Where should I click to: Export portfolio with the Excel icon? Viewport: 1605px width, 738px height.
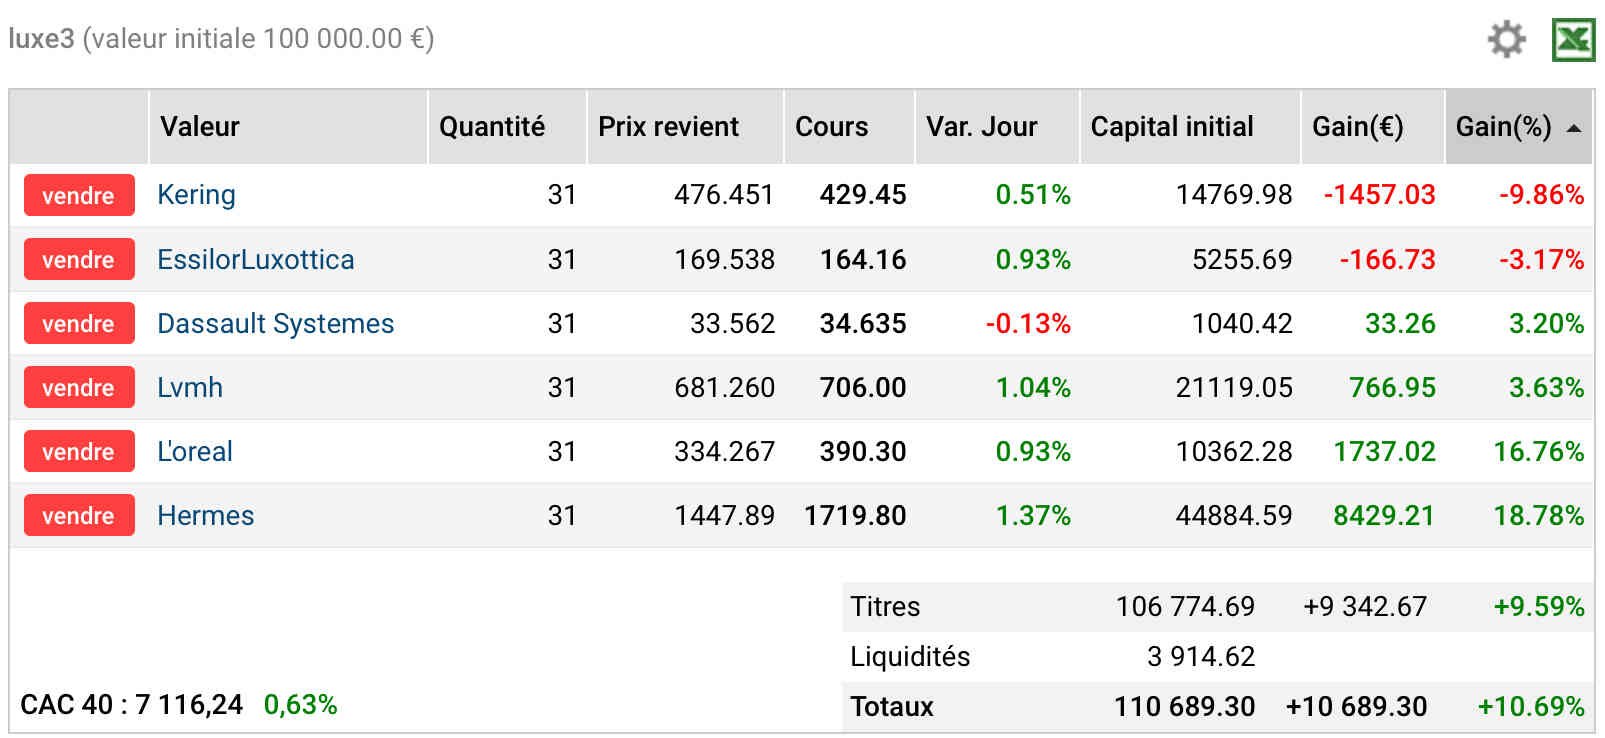1573,40
